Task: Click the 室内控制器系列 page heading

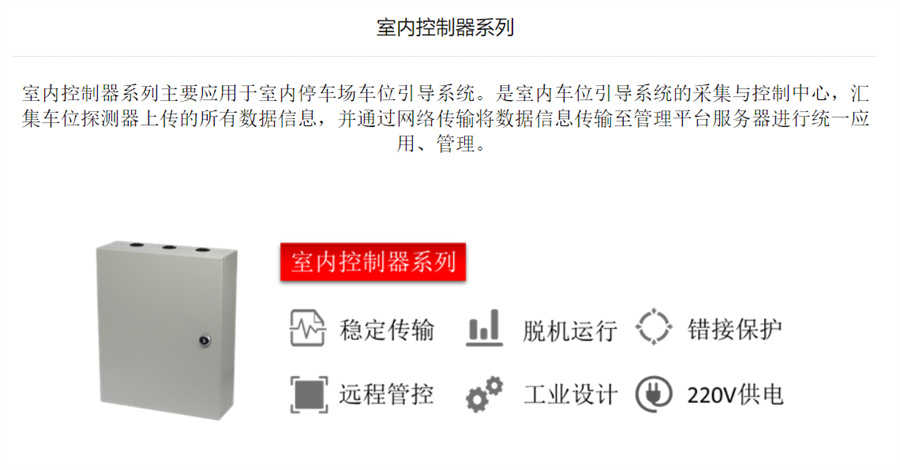Action: click(x=445, y=28)
